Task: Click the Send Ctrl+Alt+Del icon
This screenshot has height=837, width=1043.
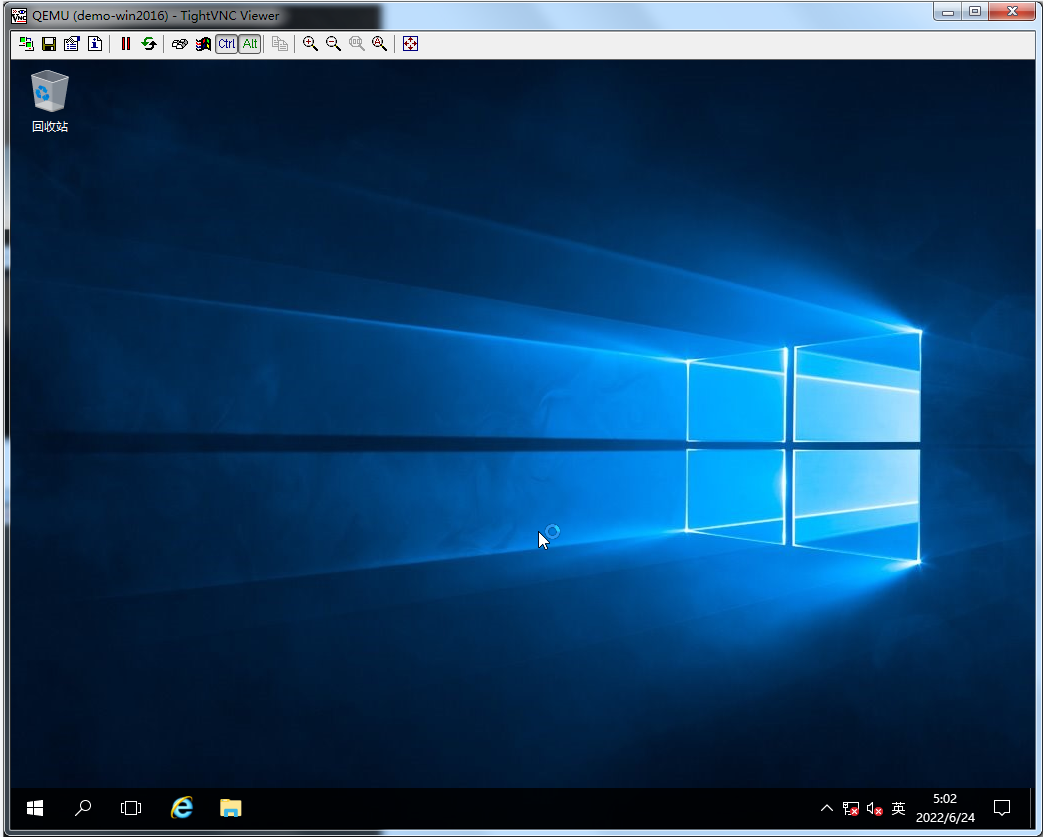Action: point(180,44)
